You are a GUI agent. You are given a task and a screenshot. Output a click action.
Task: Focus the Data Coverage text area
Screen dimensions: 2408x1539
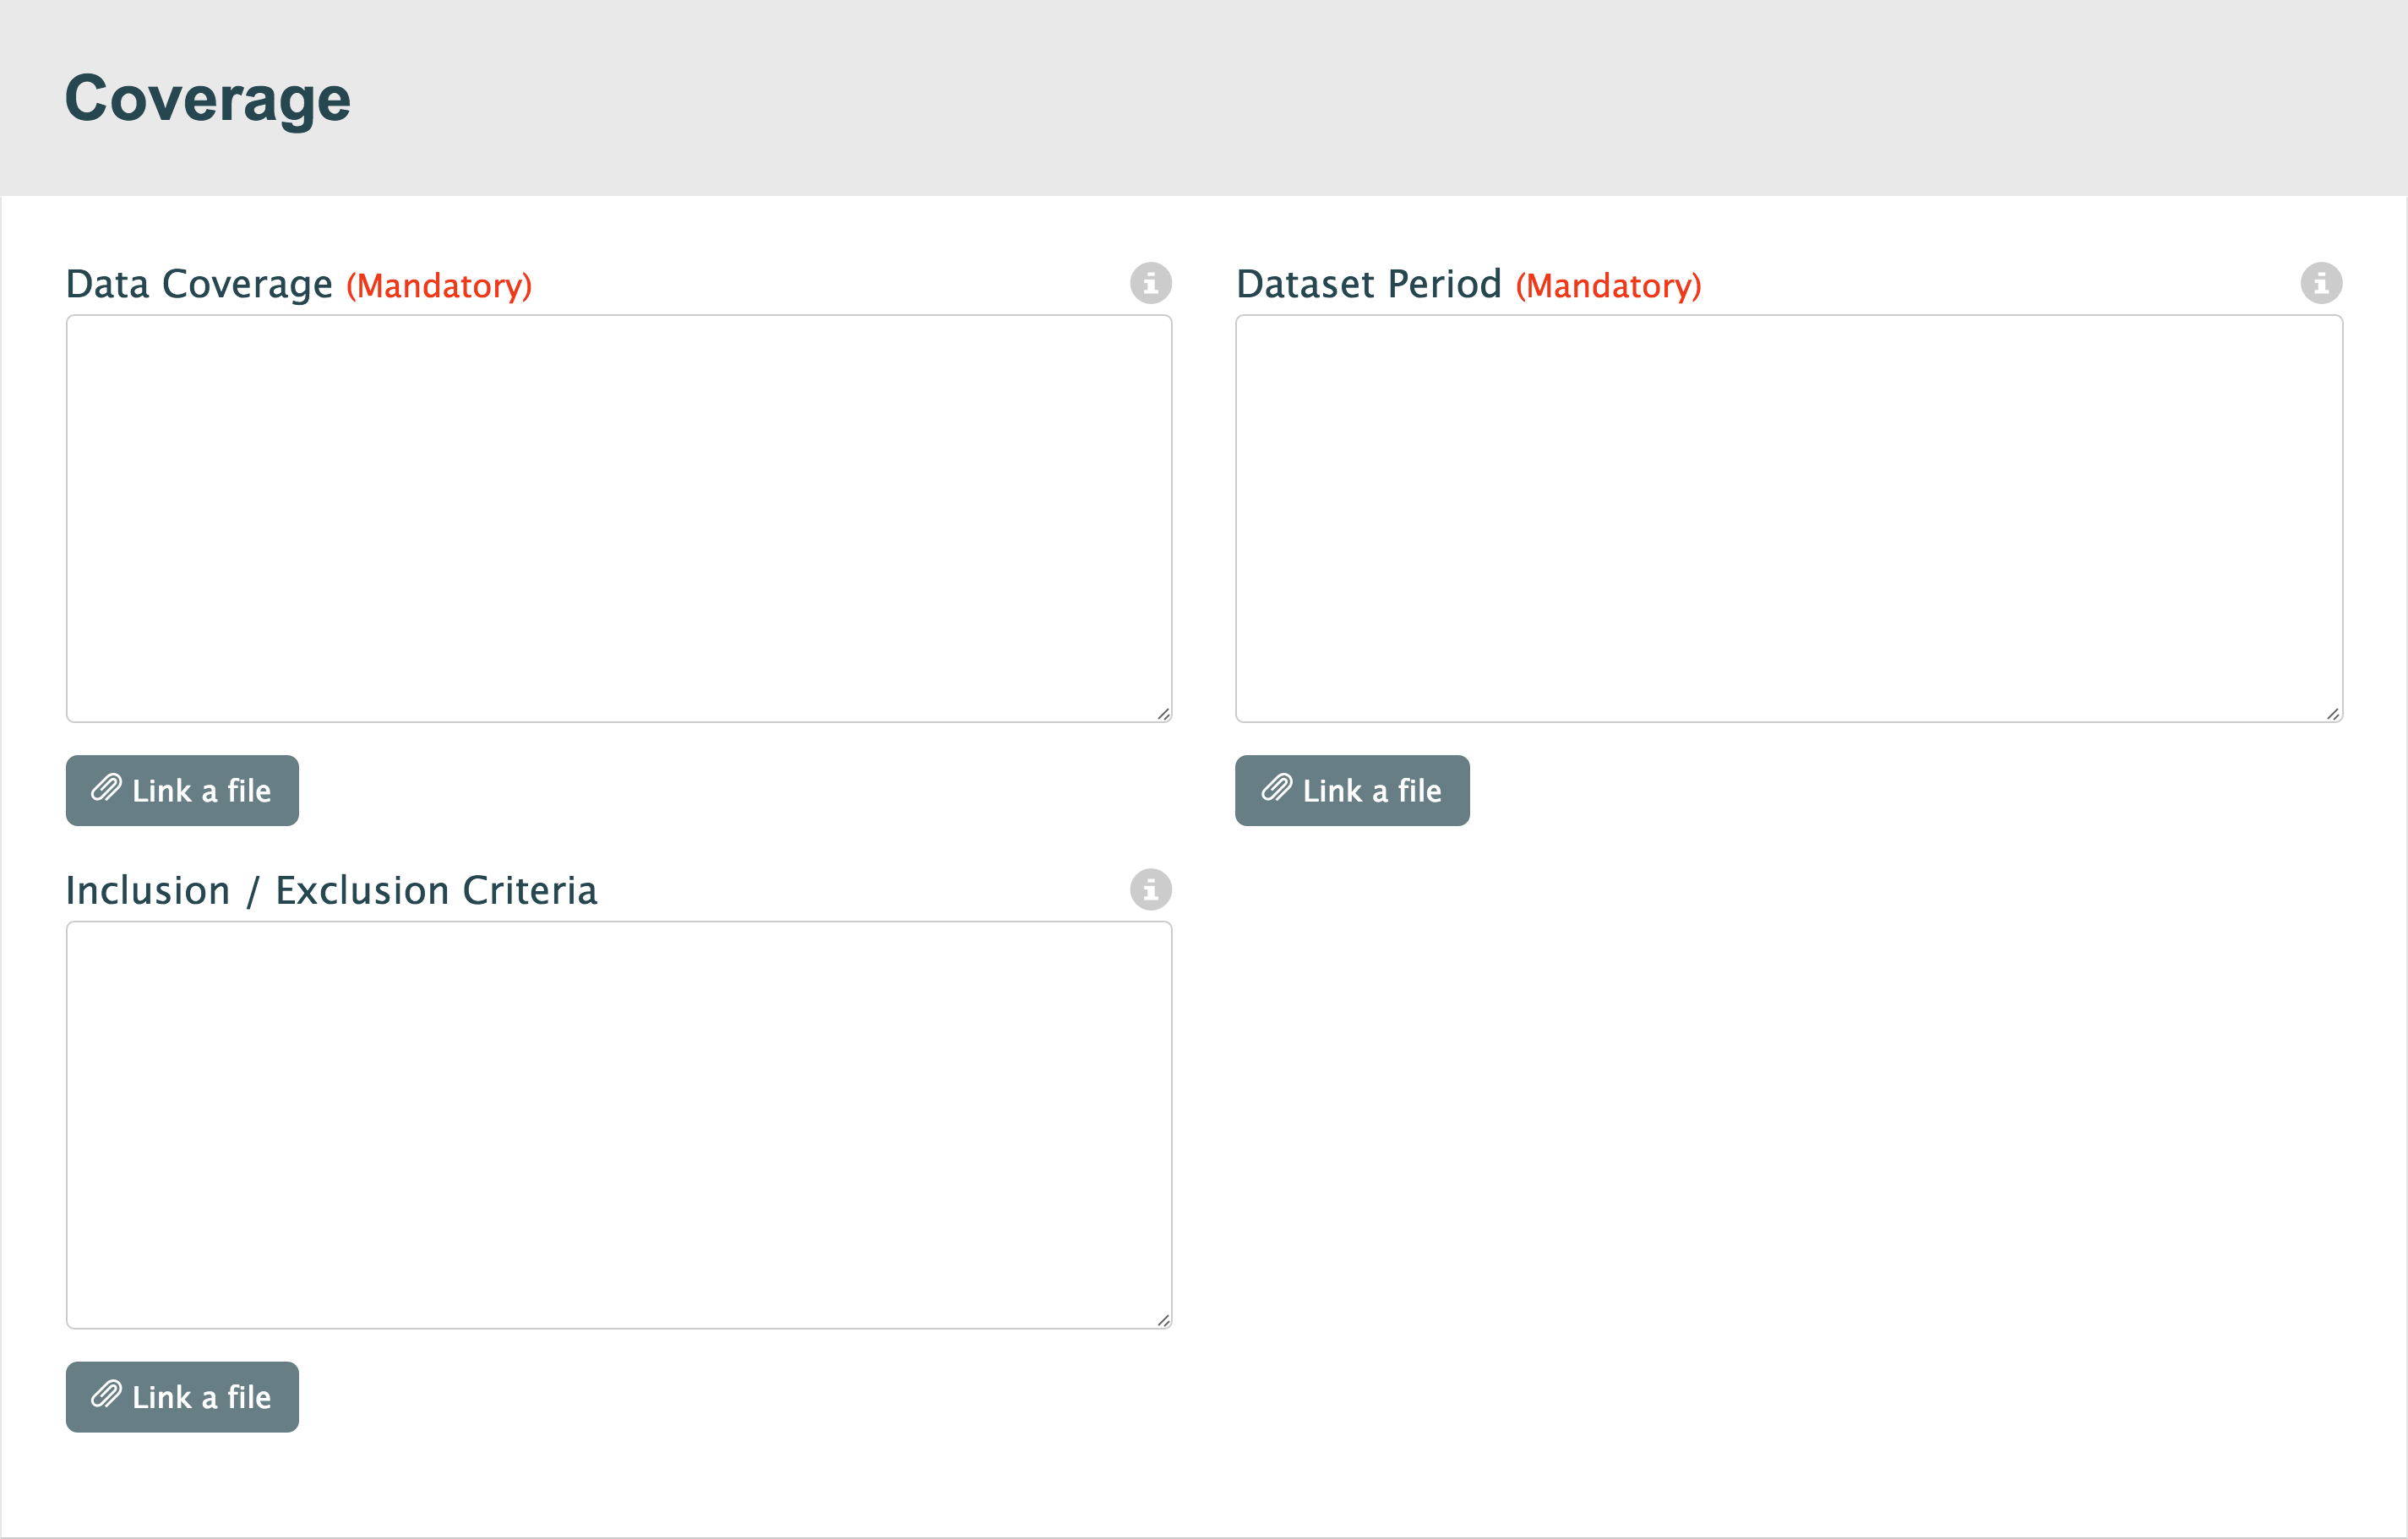click(618, 518)
